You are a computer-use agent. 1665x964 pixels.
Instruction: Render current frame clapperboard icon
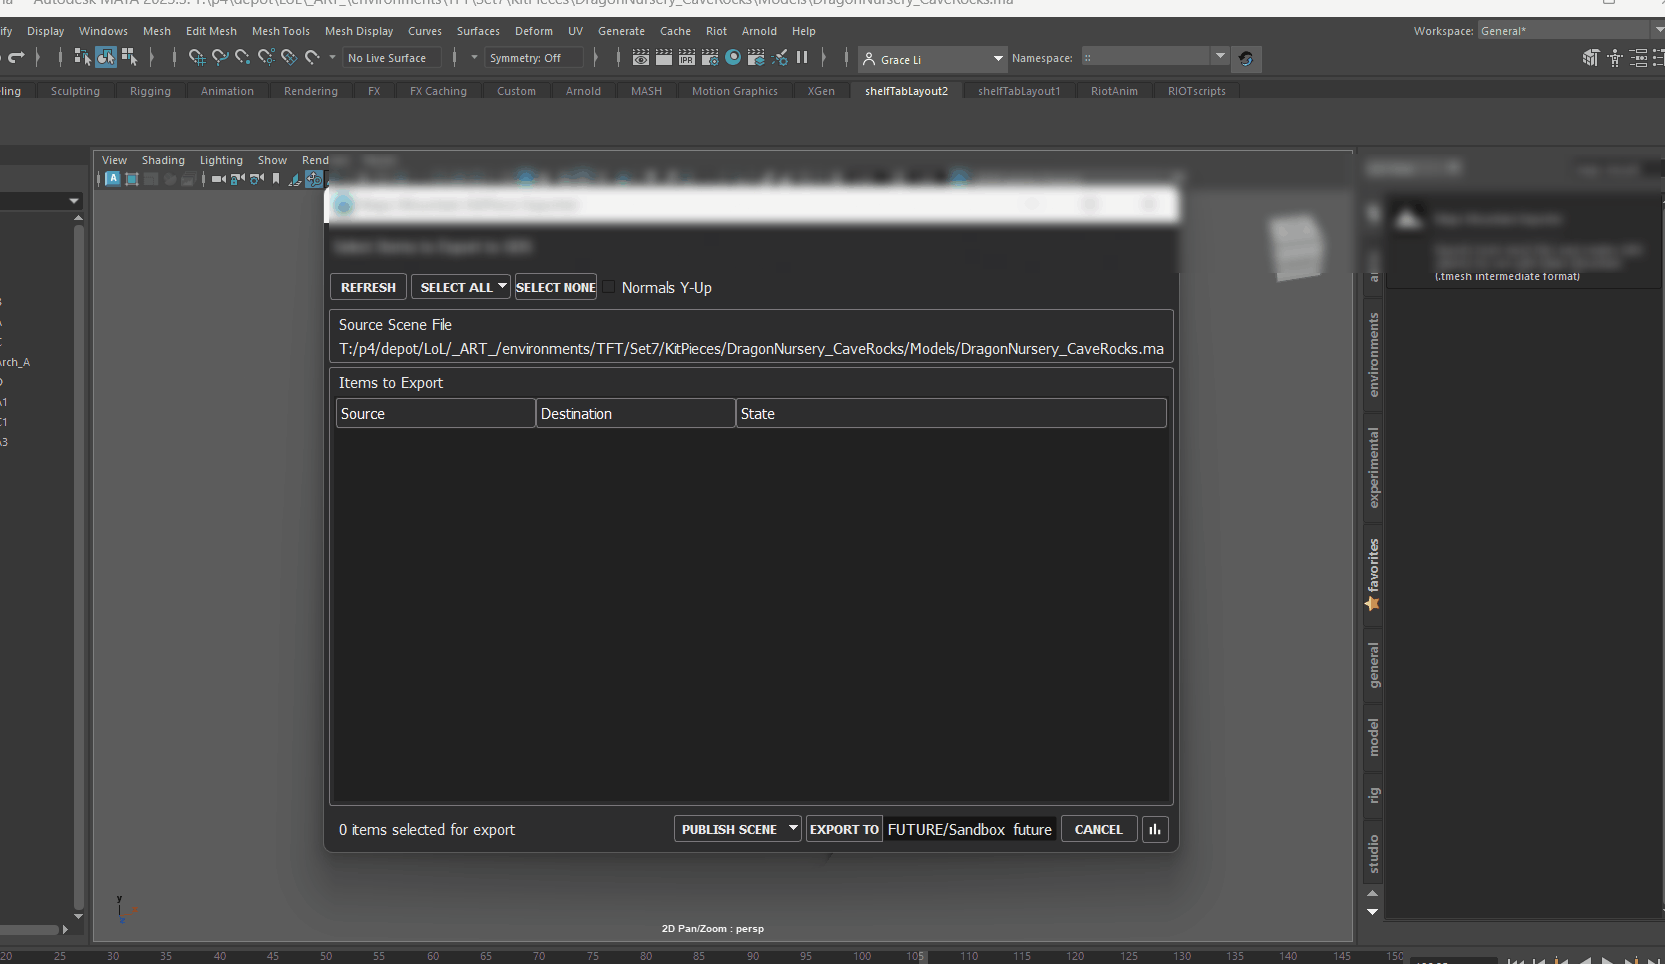(x=664, y=57)
